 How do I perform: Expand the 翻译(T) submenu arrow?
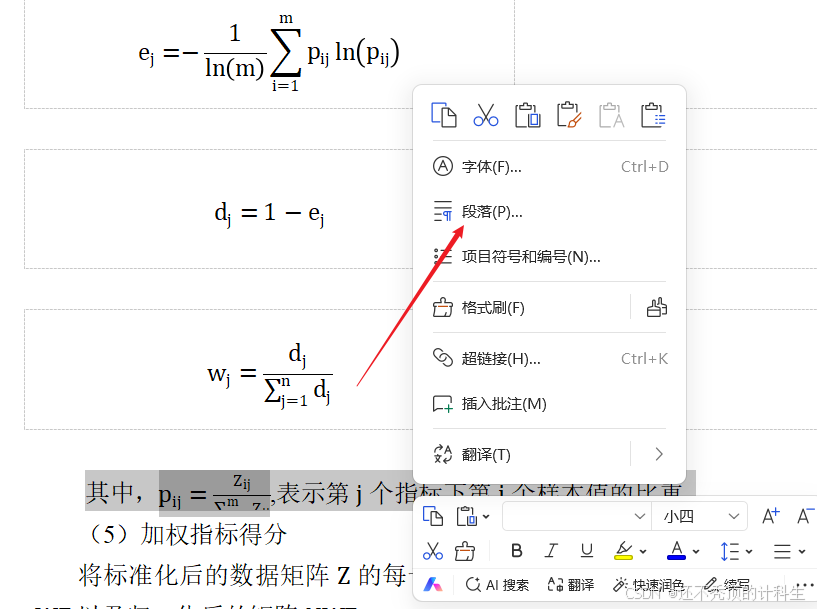659,454
